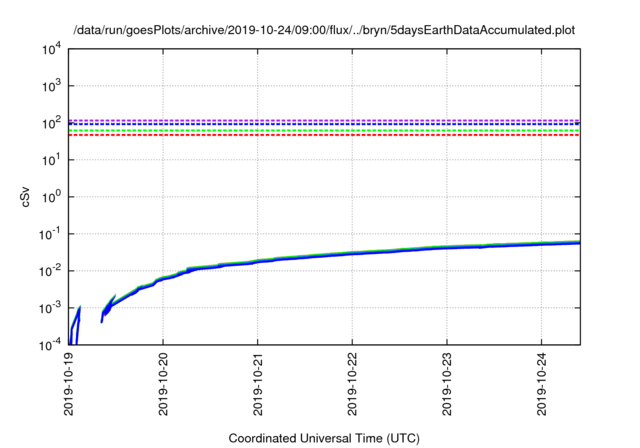
Task: Click the 2019-10-20 date label
Action: click(163, 384)
